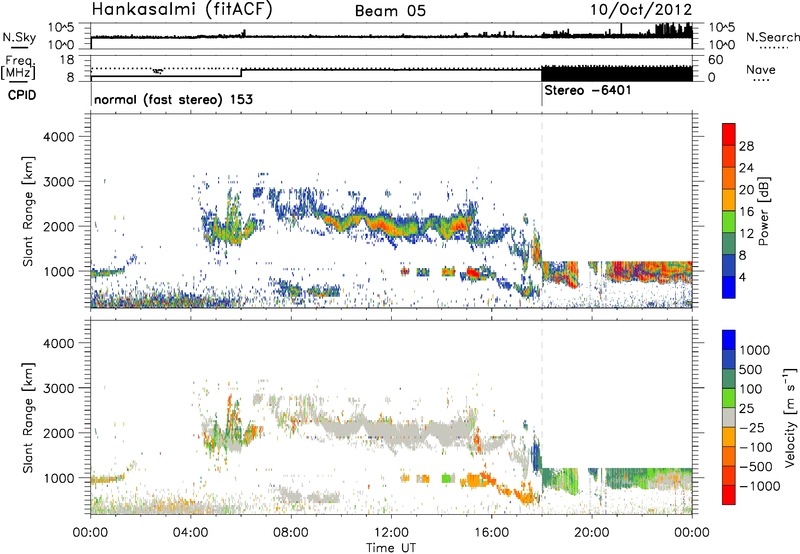Click the "16" label on power colorbar
800x554 pixels.
pyautogui.click(x=746, y=211)
